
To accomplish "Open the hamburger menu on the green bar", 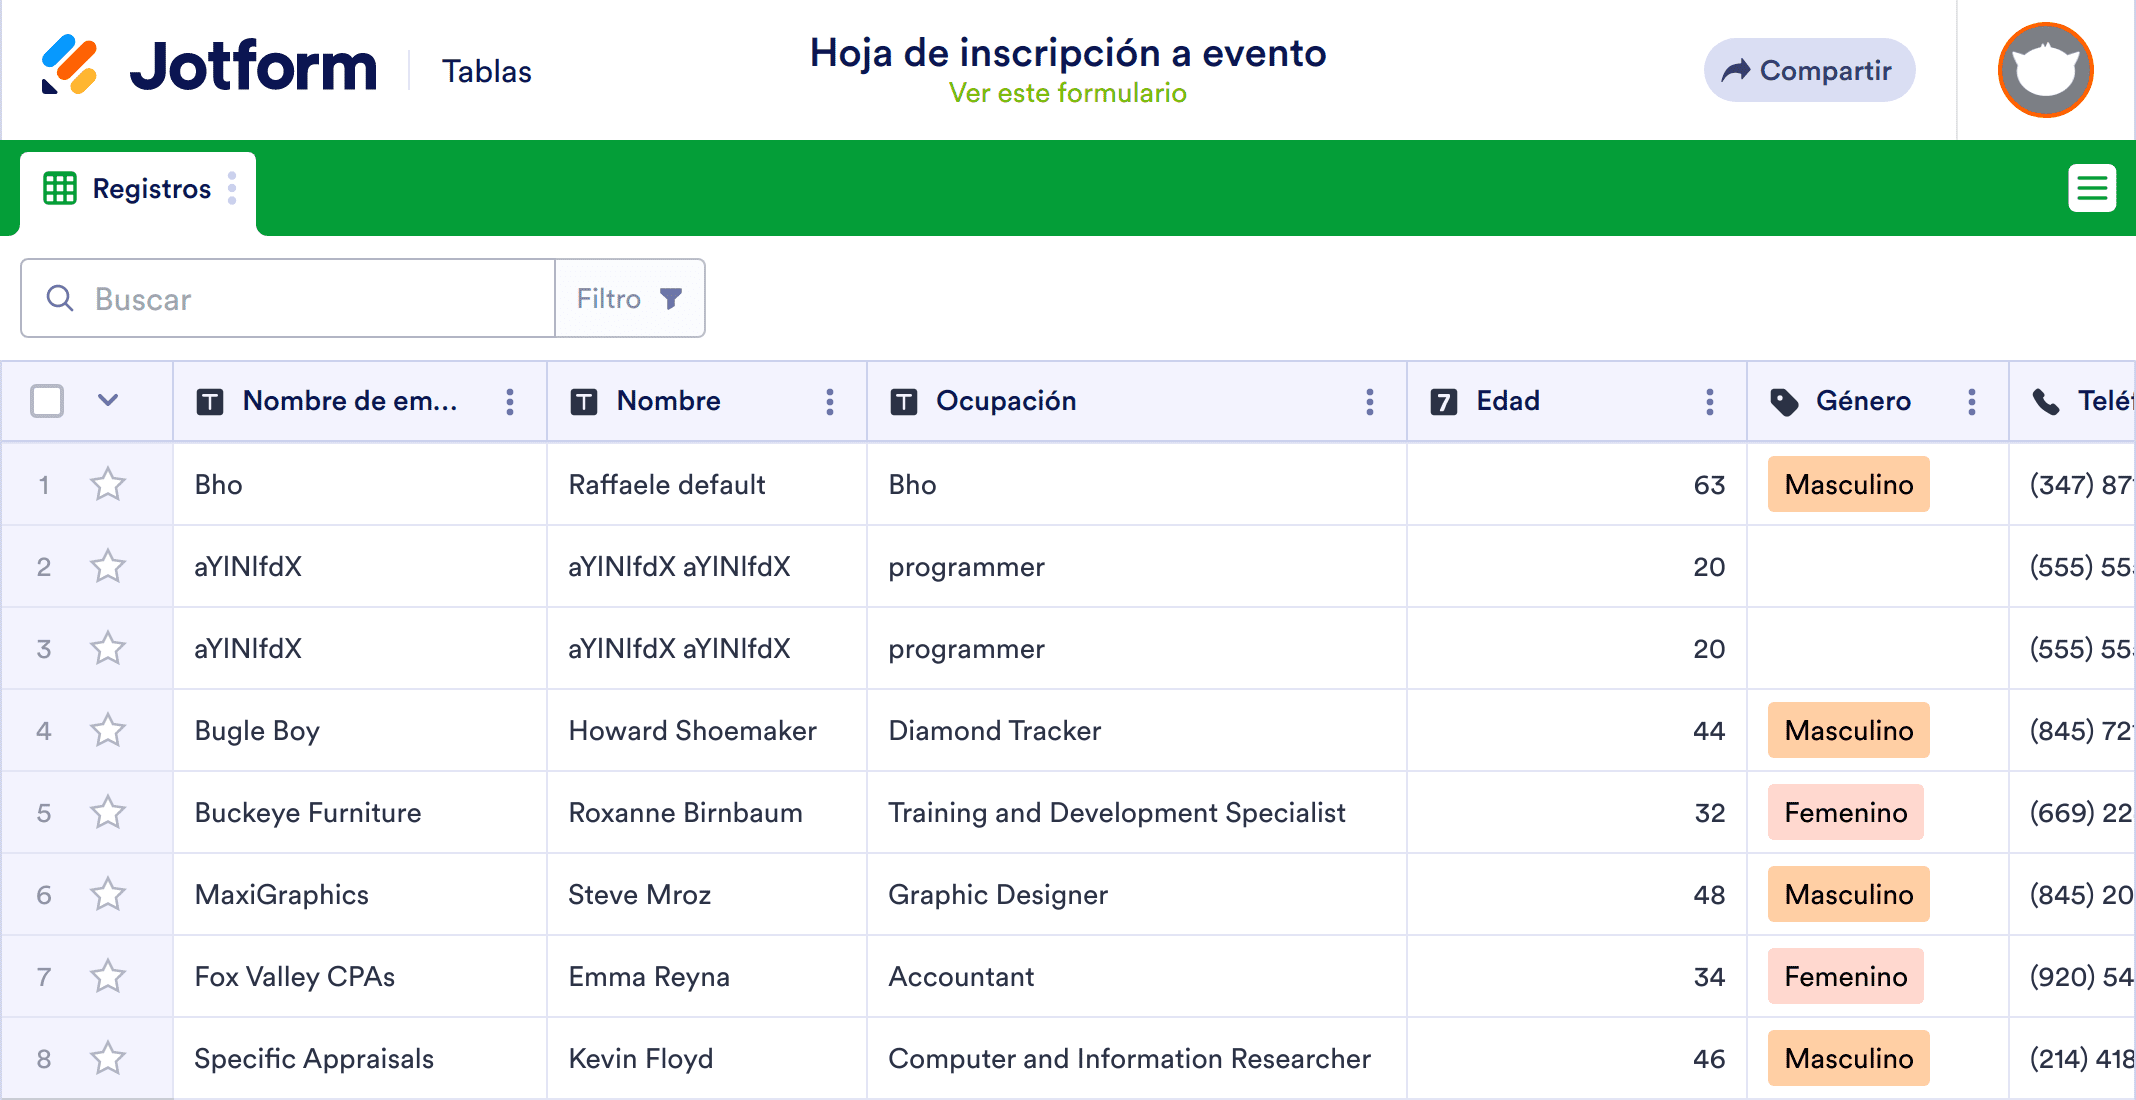I will coord(2092,188).
